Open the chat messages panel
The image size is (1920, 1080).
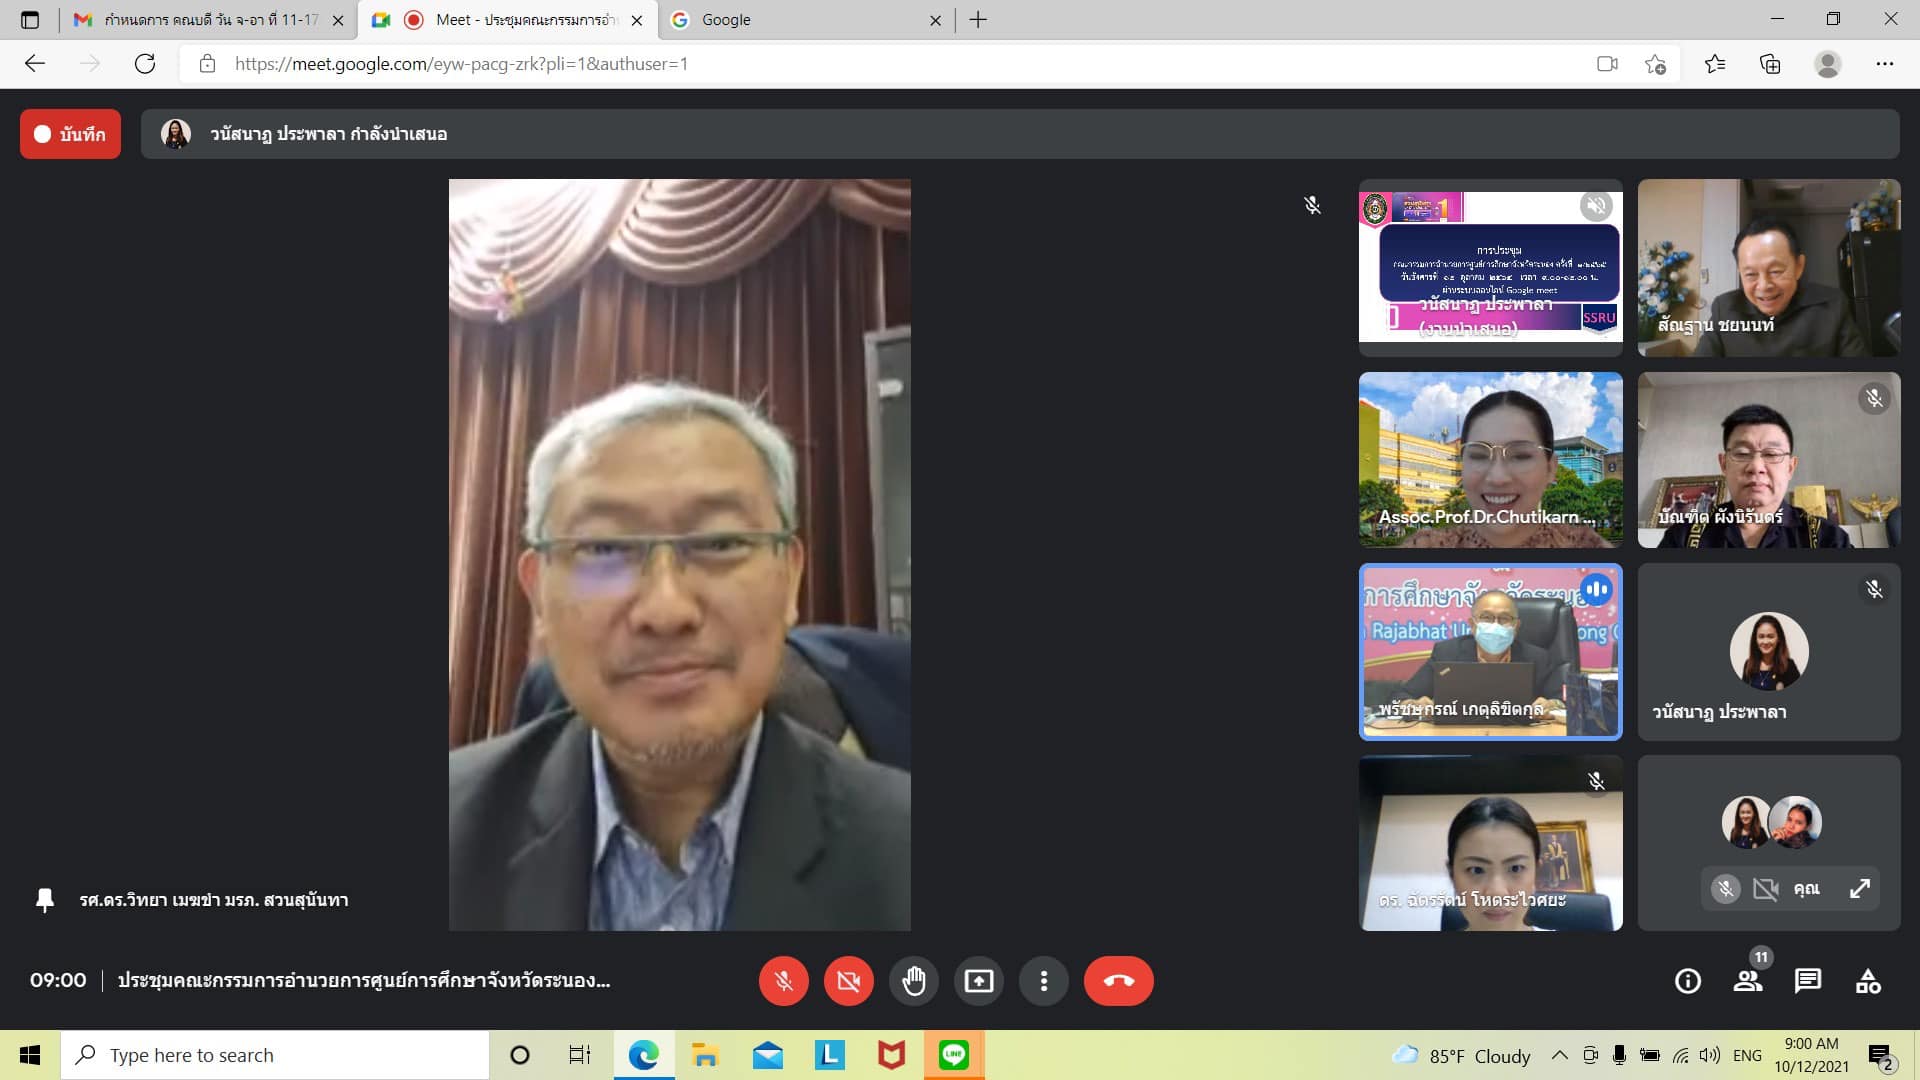(x=1807, y=981)
